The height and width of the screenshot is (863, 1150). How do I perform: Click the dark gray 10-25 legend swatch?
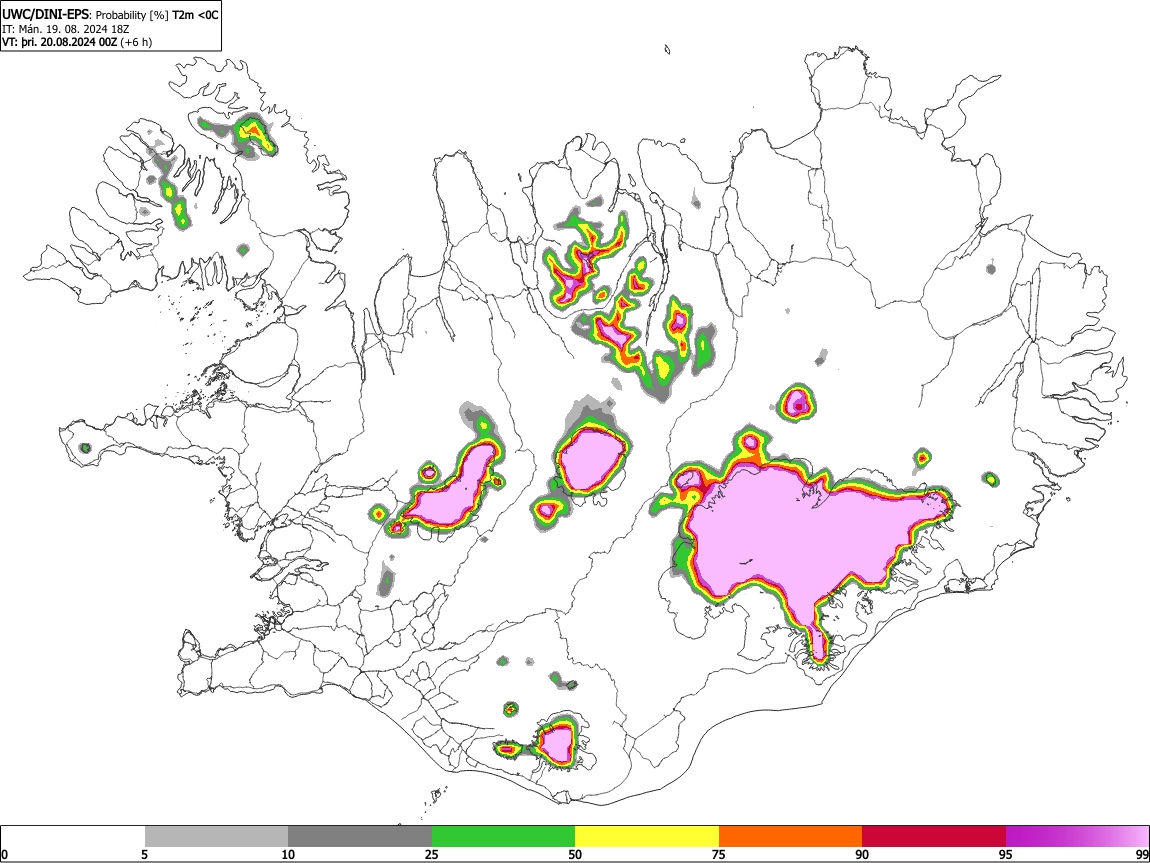click(x=360, y=836)
